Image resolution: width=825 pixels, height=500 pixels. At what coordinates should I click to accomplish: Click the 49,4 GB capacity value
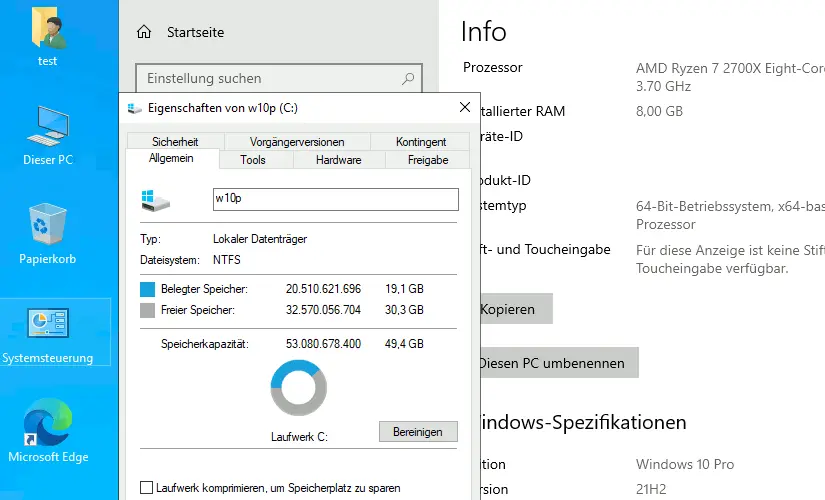pos(404,344)
